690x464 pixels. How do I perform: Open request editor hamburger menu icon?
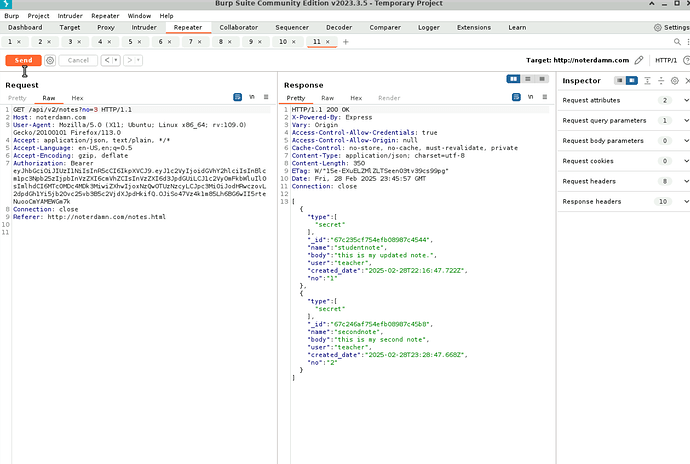(267, 97)
